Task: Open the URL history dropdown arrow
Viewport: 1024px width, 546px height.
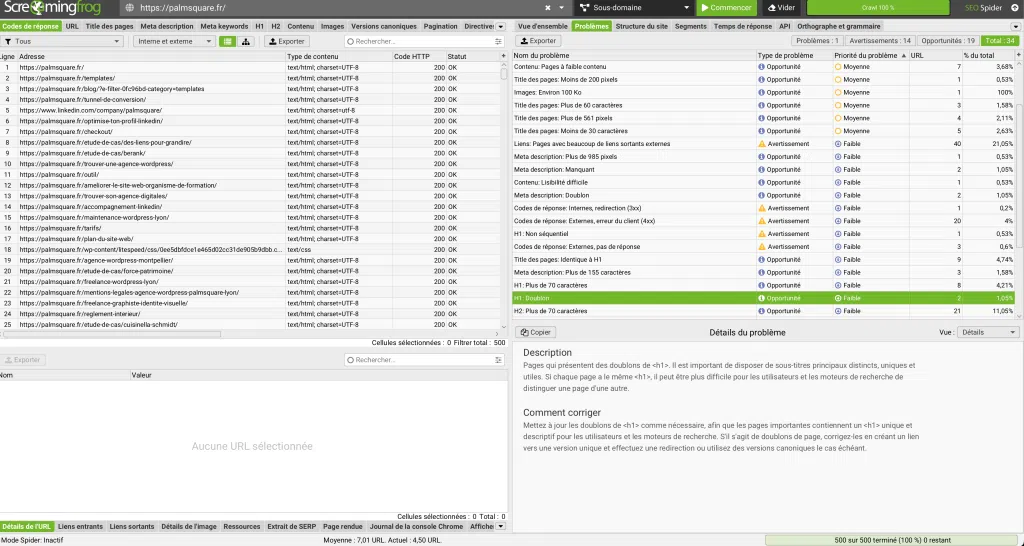Action: pos(562,8)
